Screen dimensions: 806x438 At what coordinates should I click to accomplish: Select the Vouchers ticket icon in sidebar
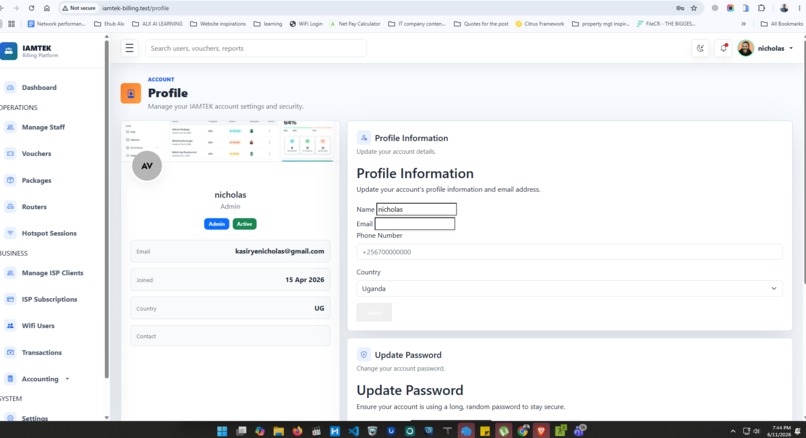point(10,153)
